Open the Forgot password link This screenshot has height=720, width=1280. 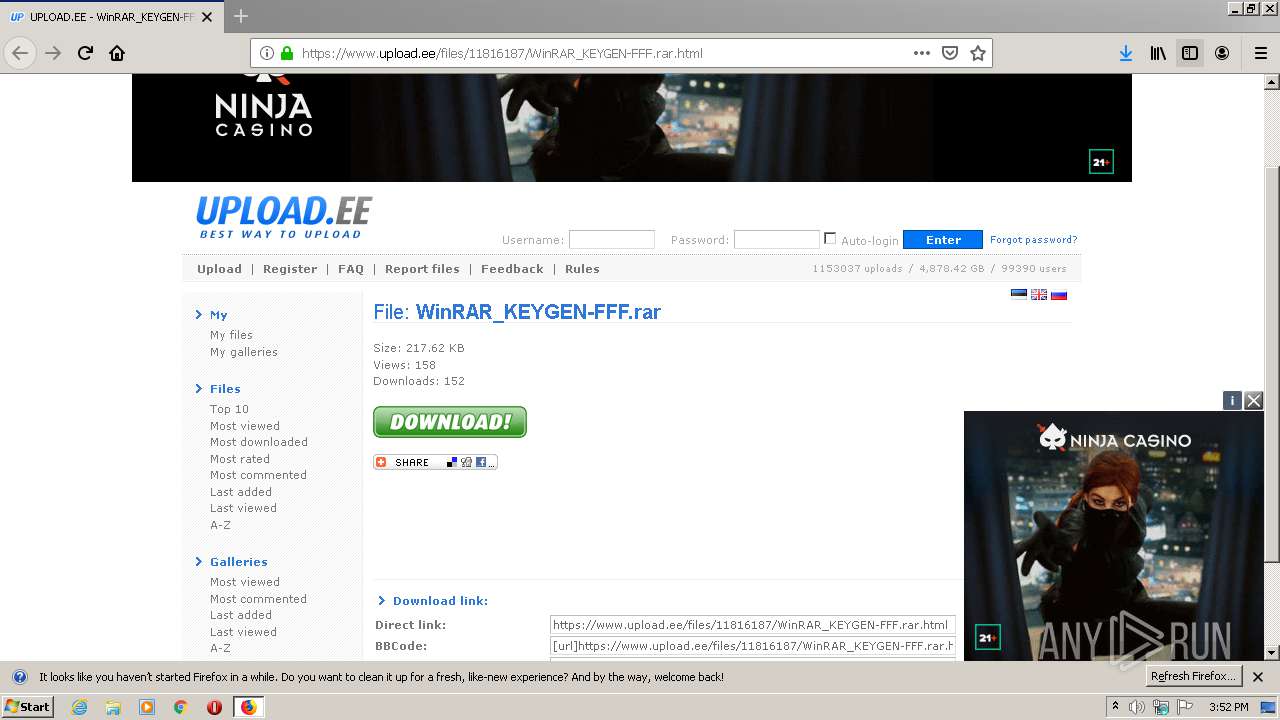[x=1034, y=239]
